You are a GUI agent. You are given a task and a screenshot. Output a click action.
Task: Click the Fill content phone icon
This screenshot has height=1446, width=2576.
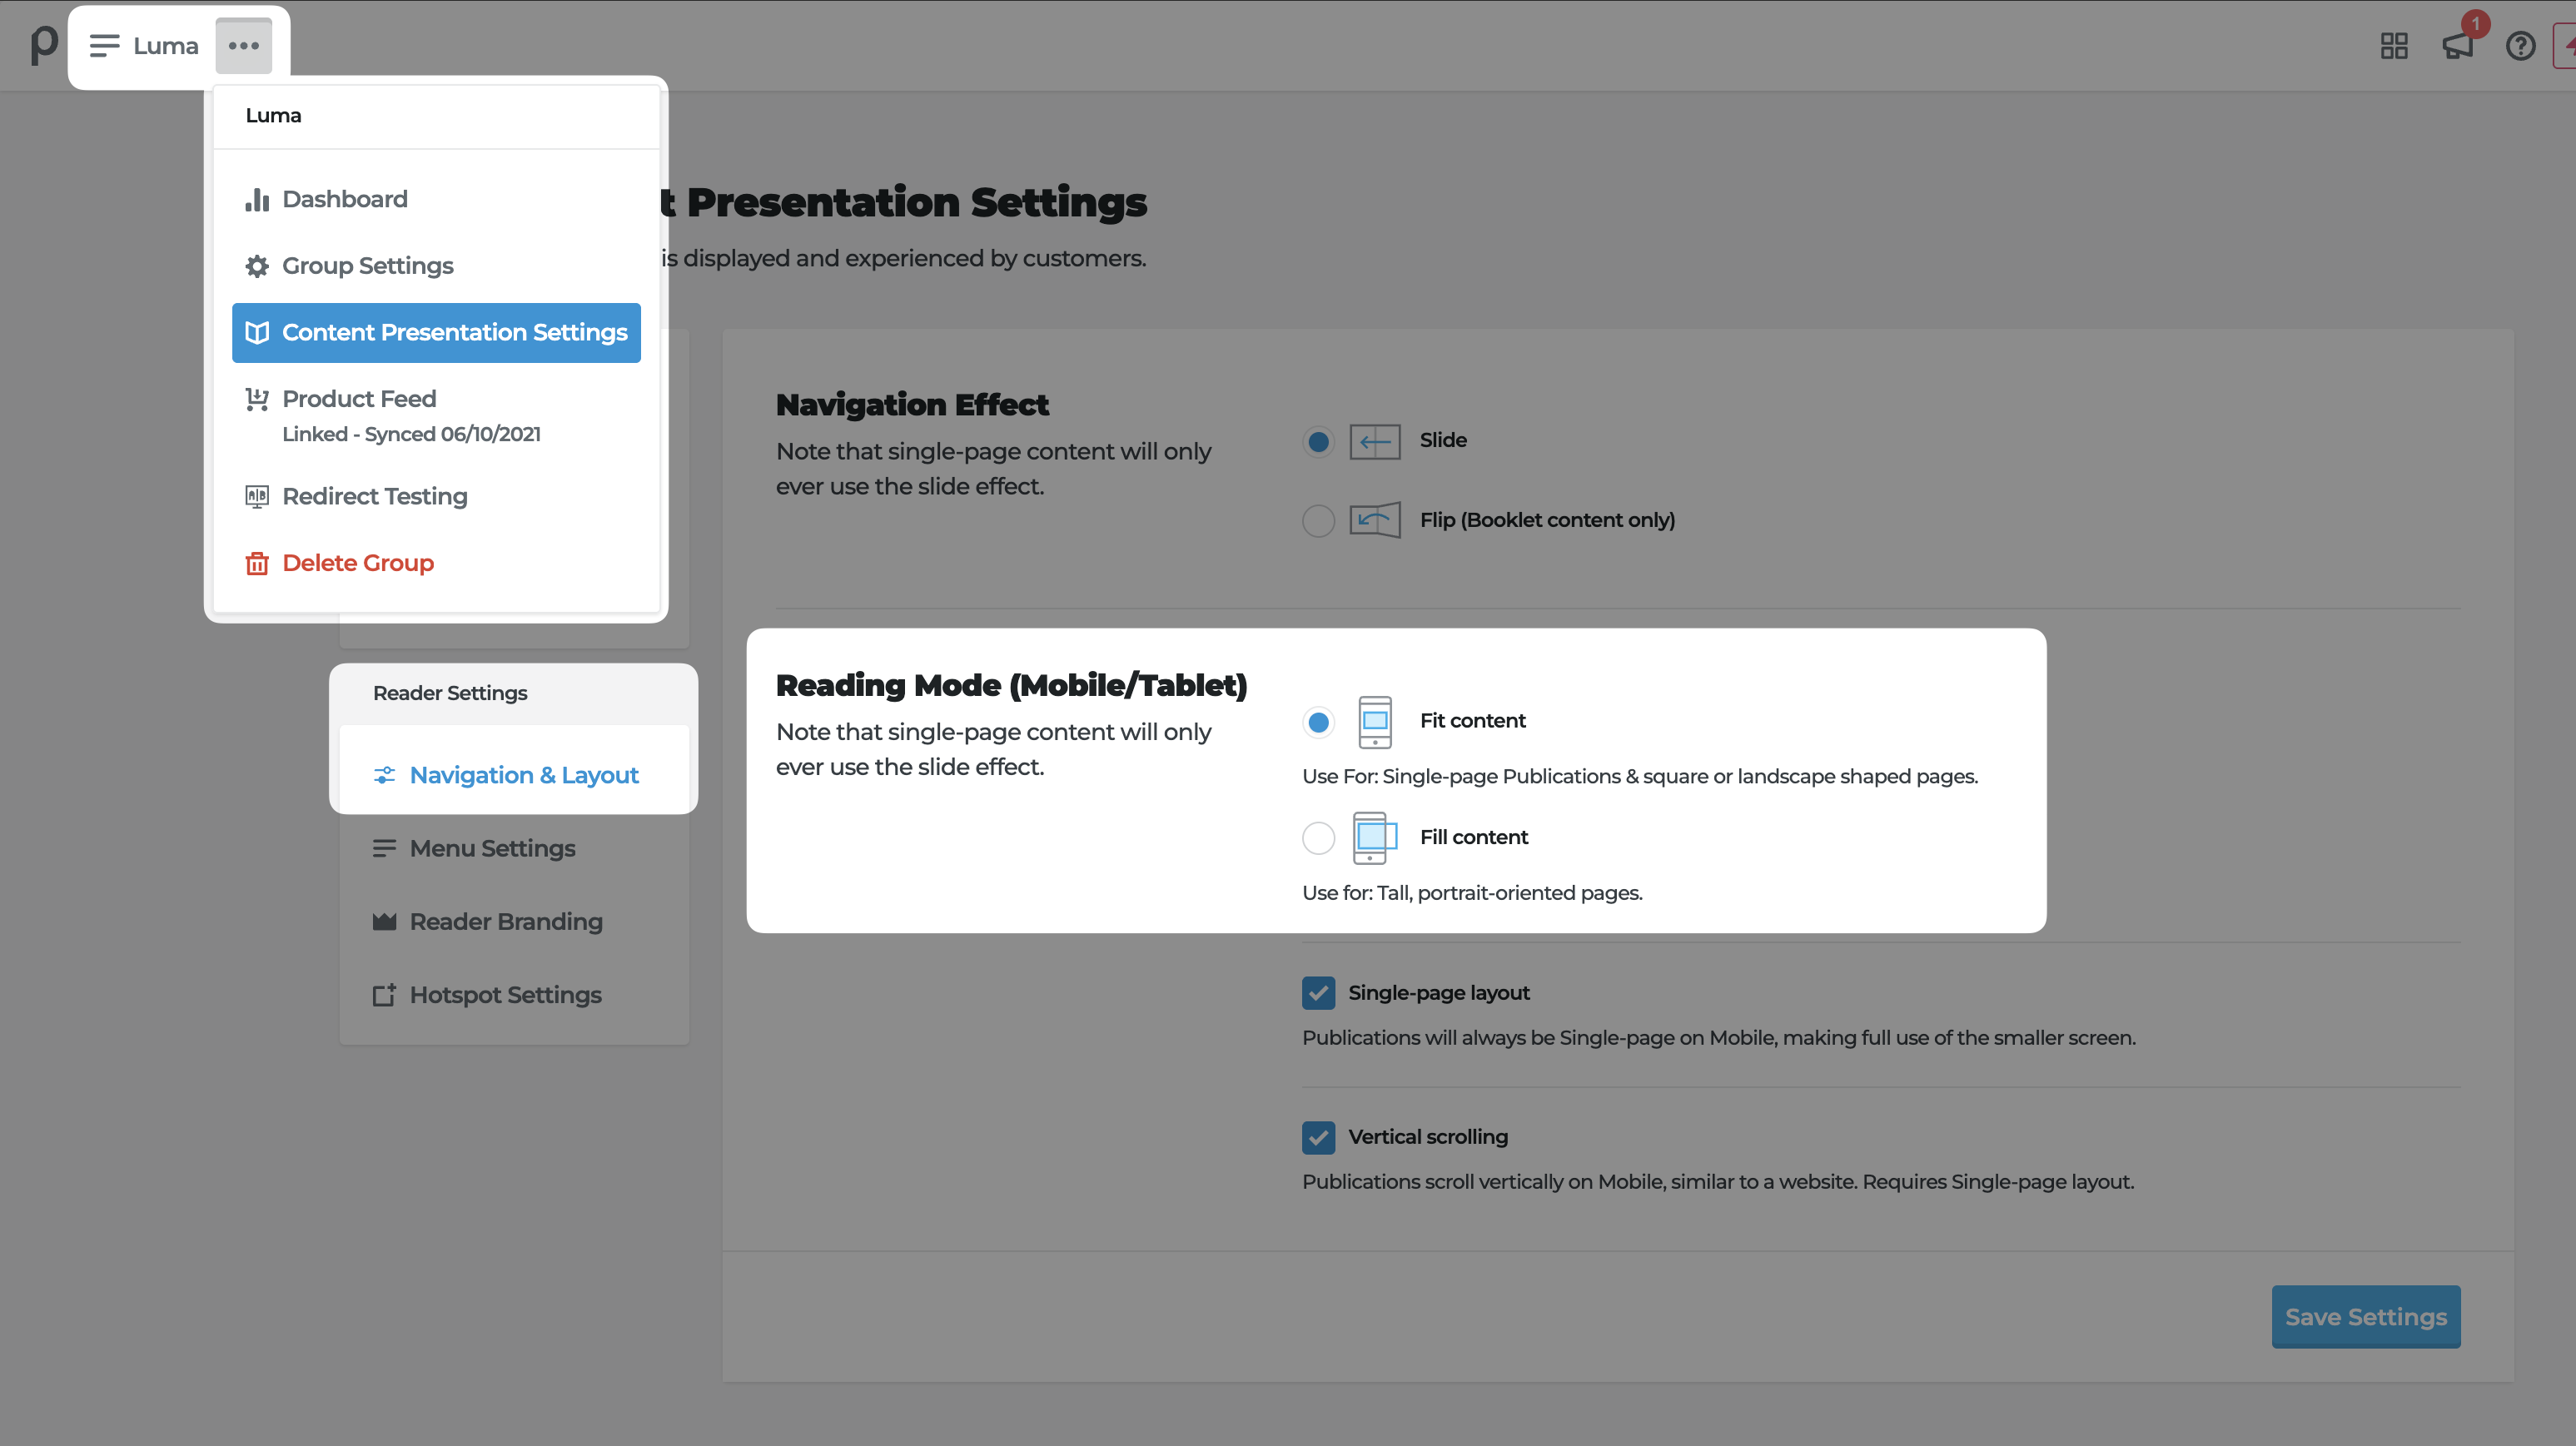point(1375,837)
